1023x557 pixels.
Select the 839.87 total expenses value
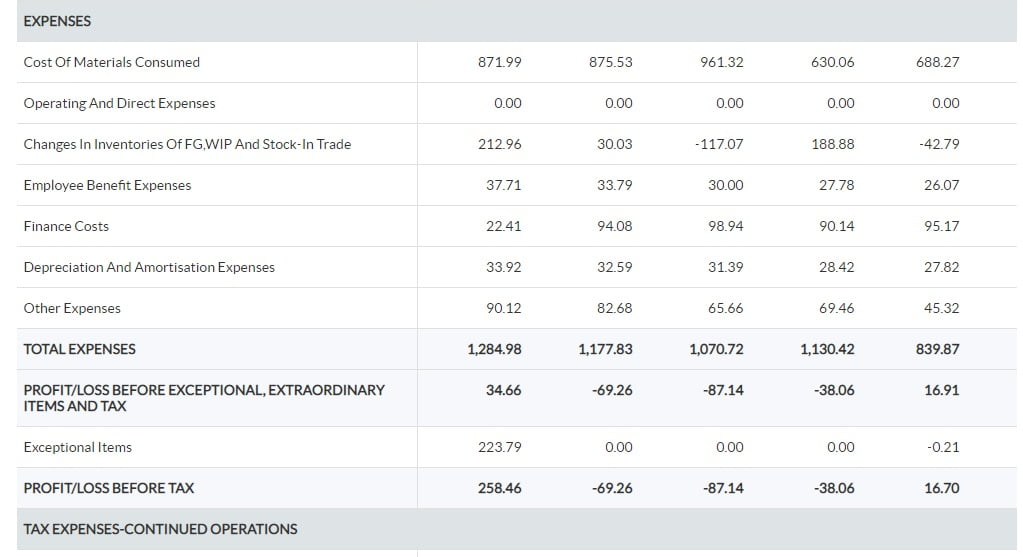coord(937,349)
